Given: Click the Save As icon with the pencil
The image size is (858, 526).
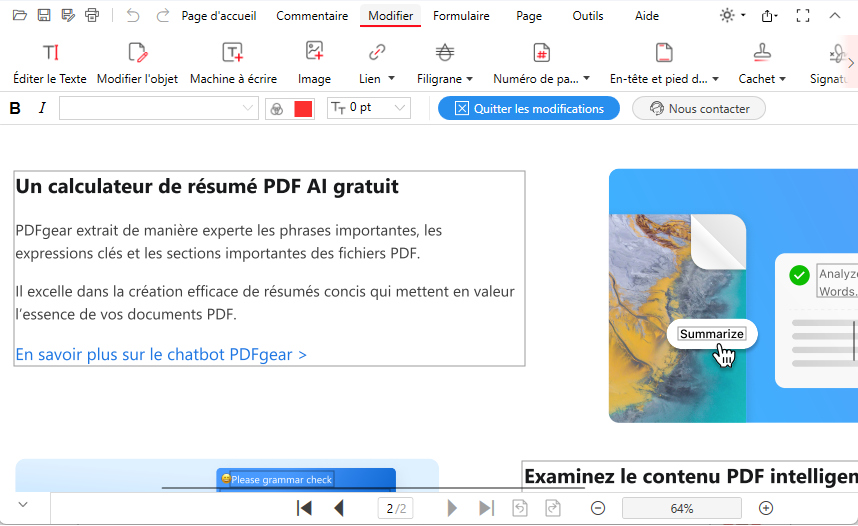Looking at the screenshot, I should [x=68, y=15].
